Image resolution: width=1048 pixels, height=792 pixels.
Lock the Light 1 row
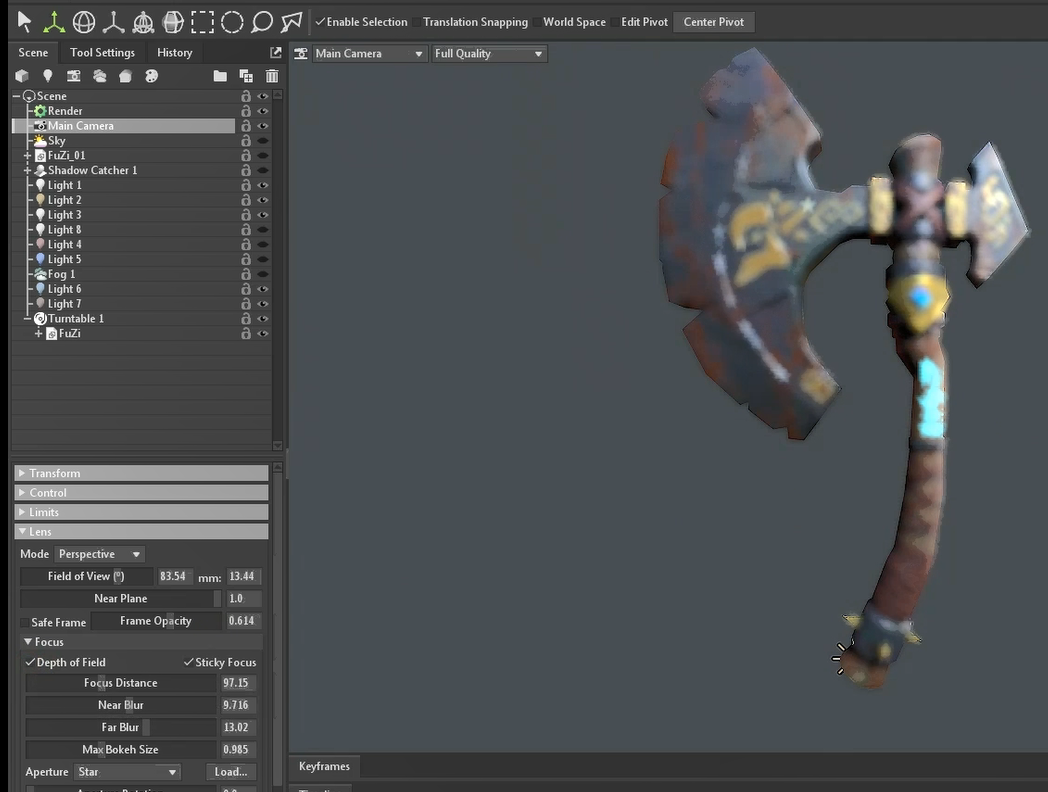point(246,185)
